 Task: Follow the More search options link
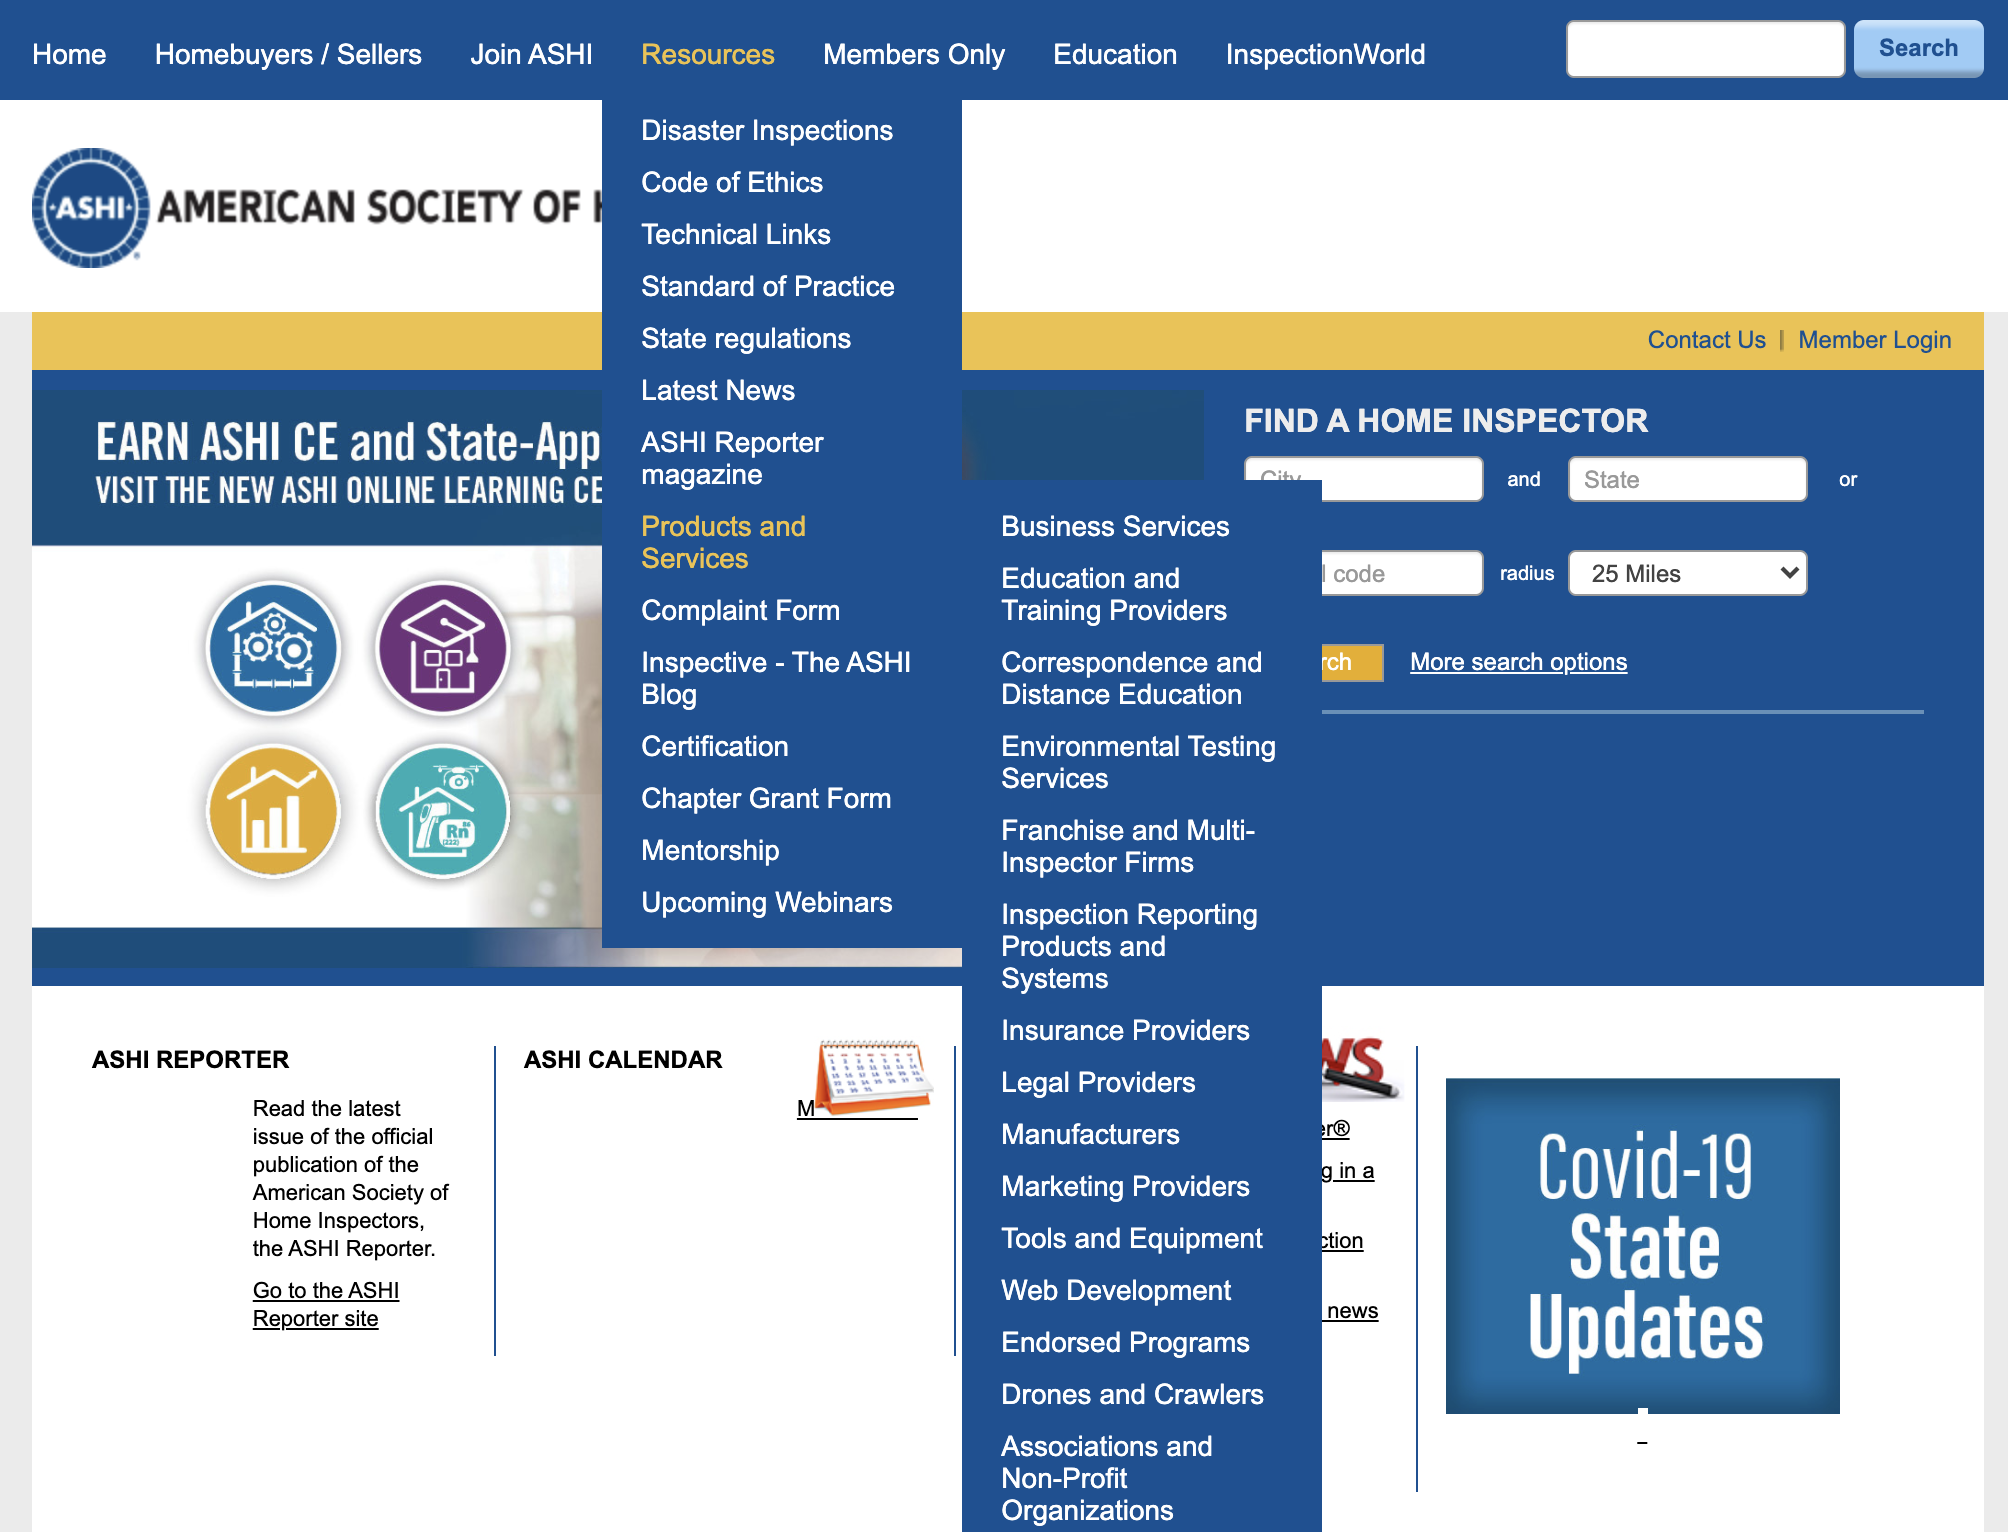click(x=1518, y=662)
